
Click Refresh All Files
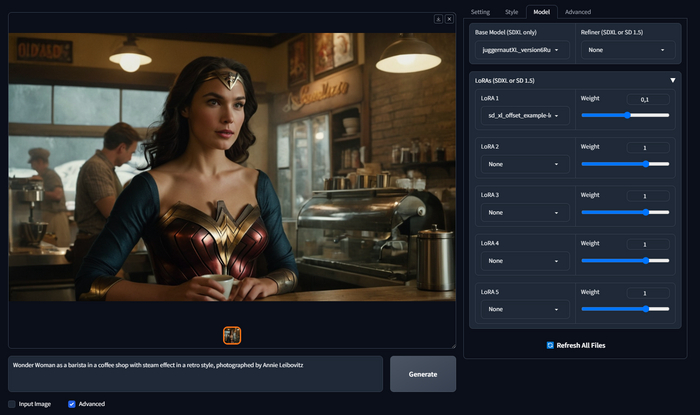tap(576, 345)
